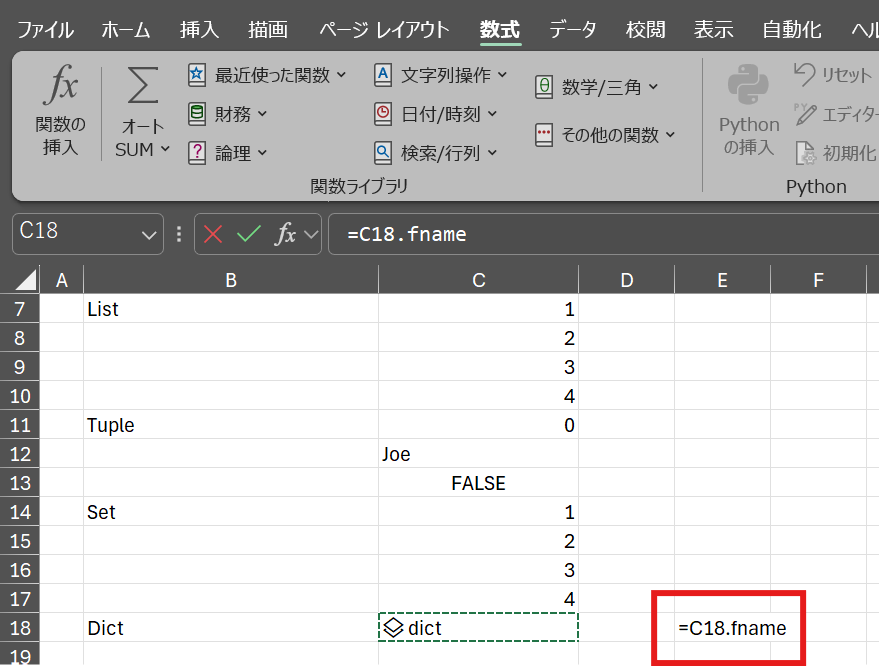Select row 18 header
Image resolution: width=879 pixels, height=666 pixels.
pyautogui.click(x=20, y=628)
